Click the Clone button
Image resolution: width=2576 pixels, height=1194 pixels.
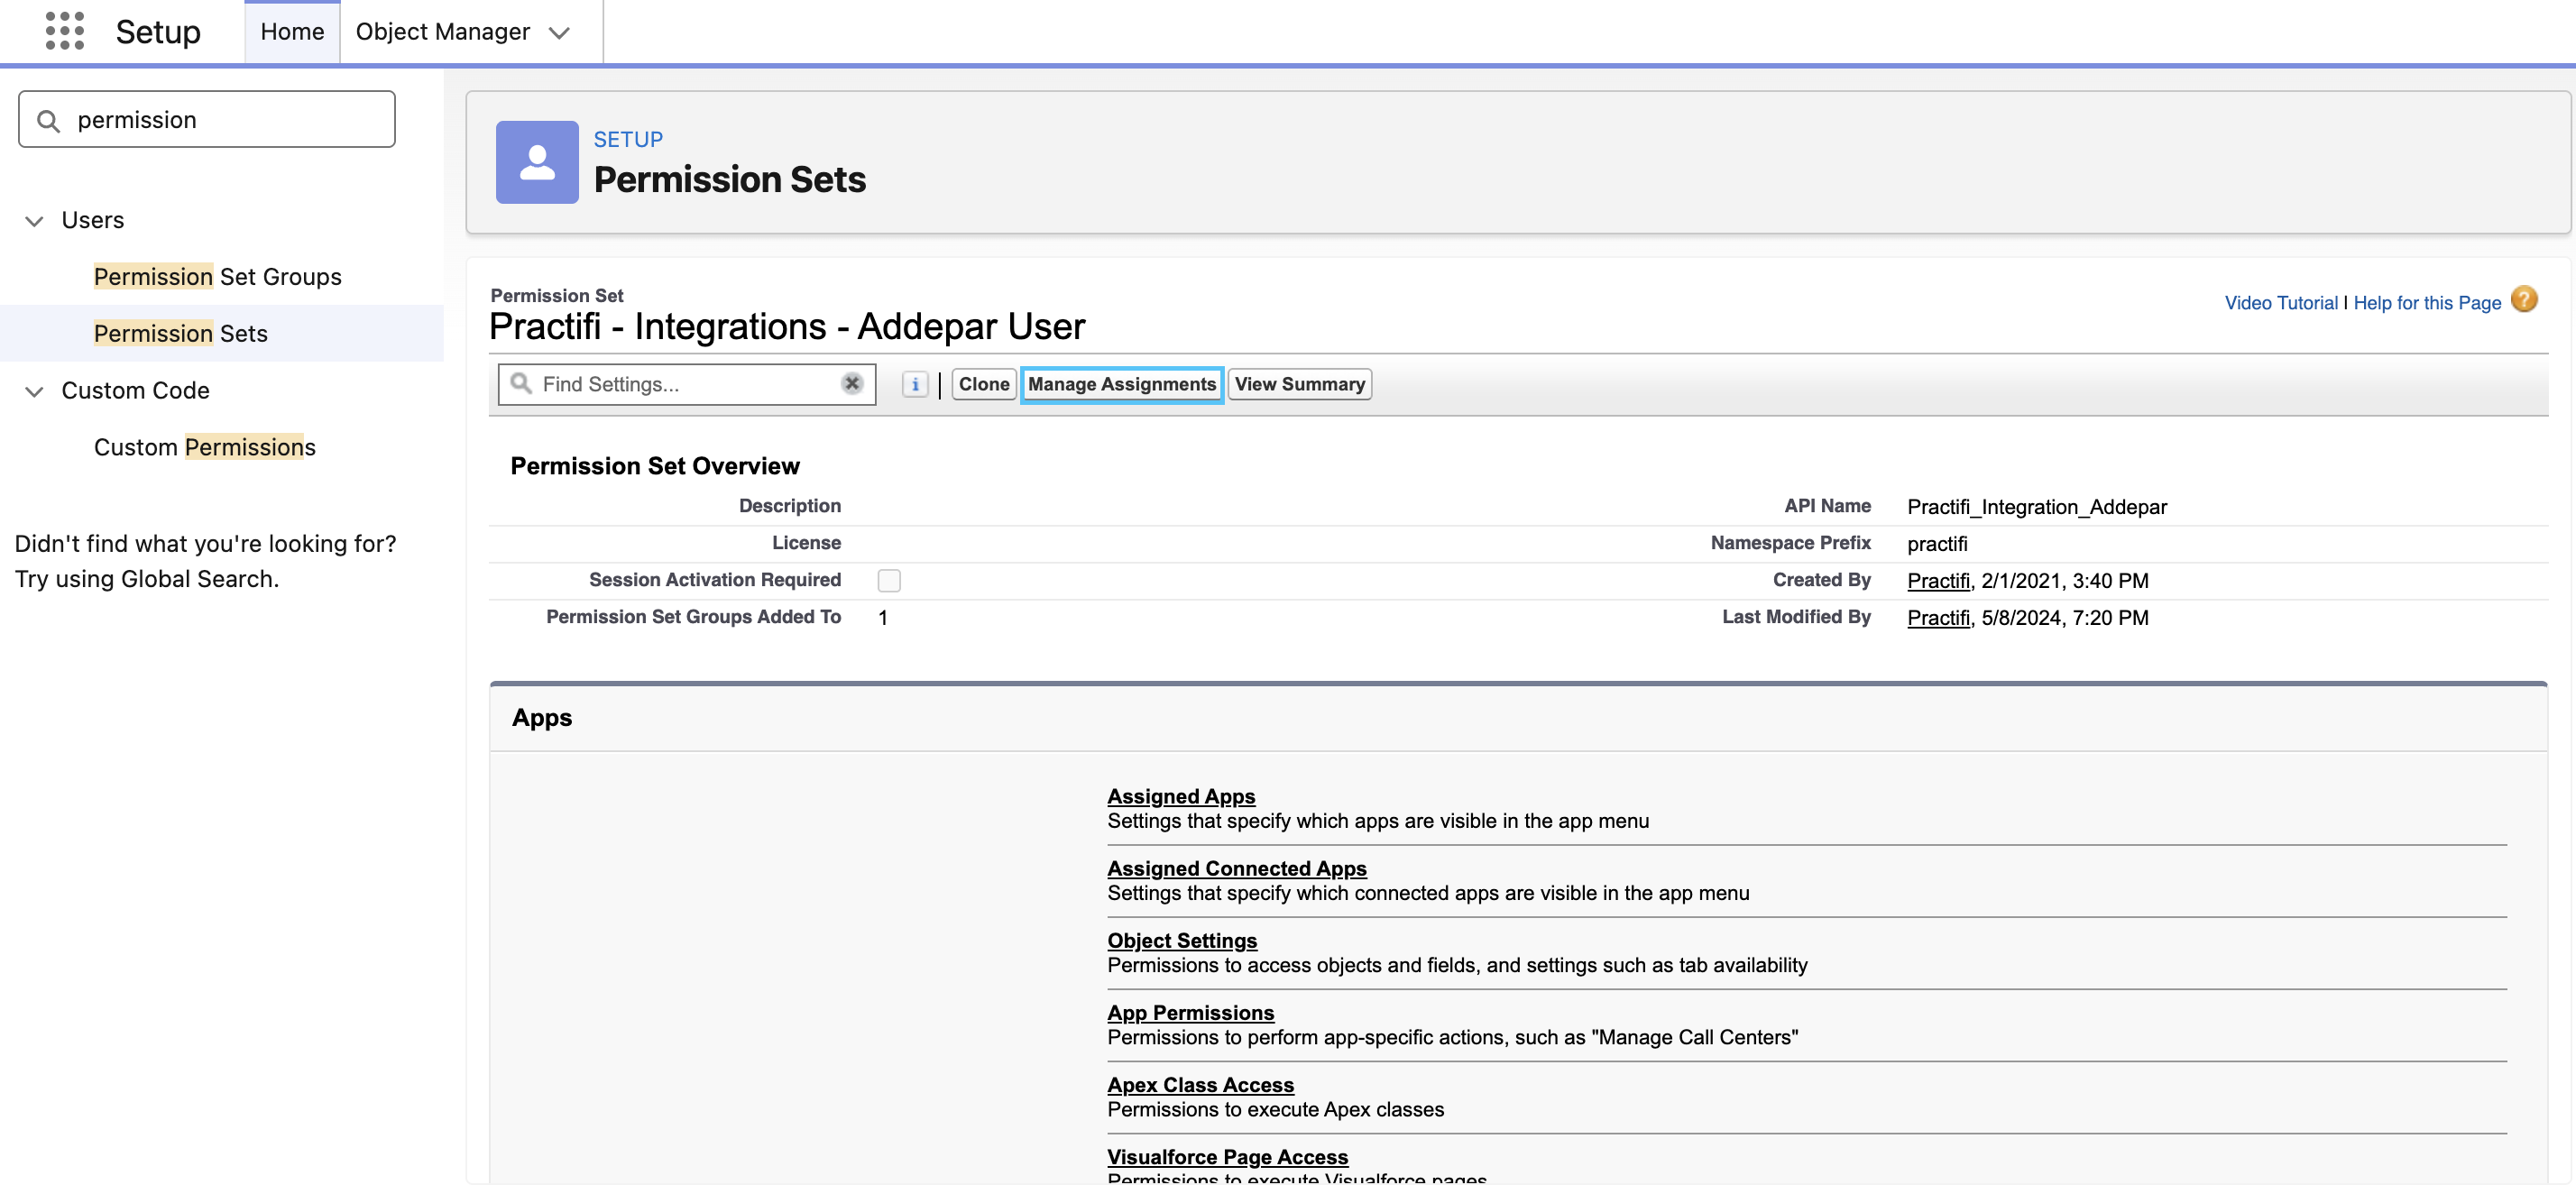tap(984, 384)
